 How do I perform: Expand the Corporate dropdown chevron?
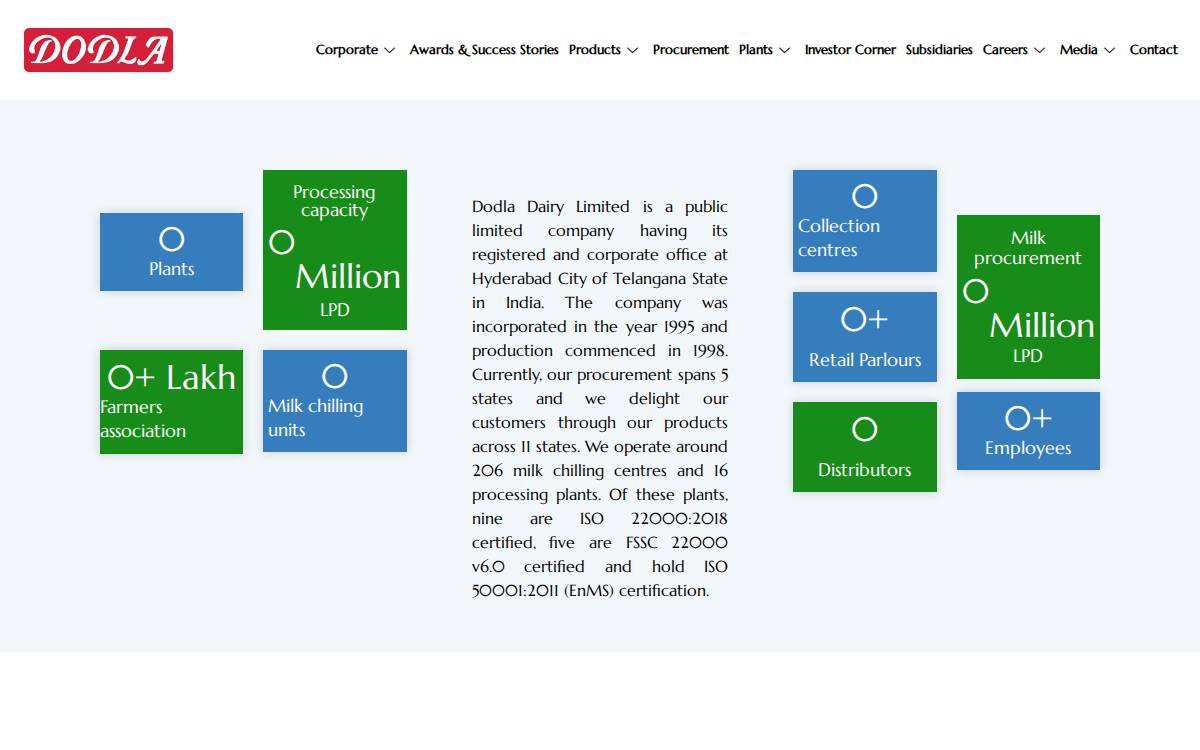tap(390, 50)
